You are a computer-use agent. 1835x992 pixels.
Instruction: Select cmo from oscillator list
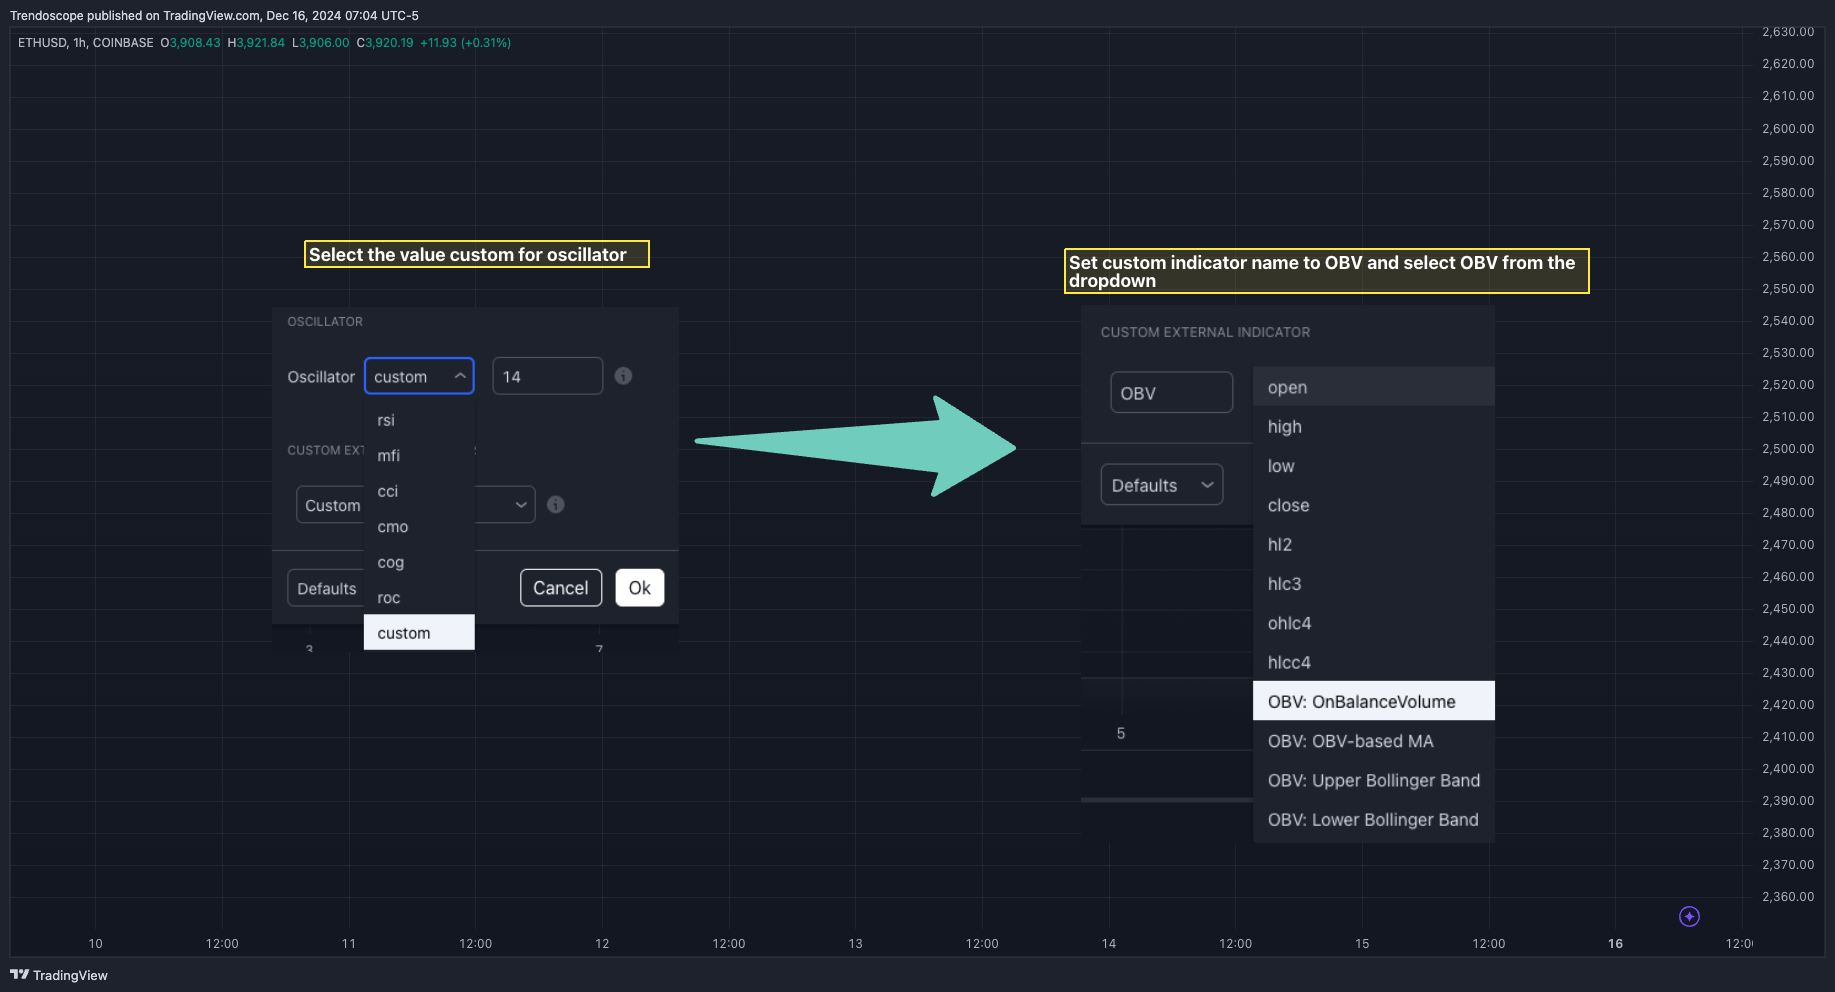point(419,527)
